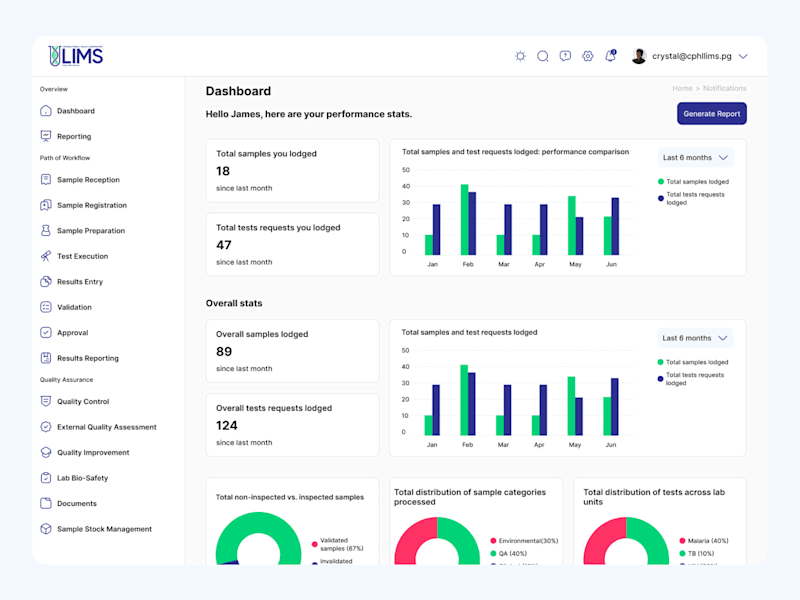Image resolution: width=800 pixels, height=600 pixels.
Task: Click the Total samples you lodged card
Action: 292,170
